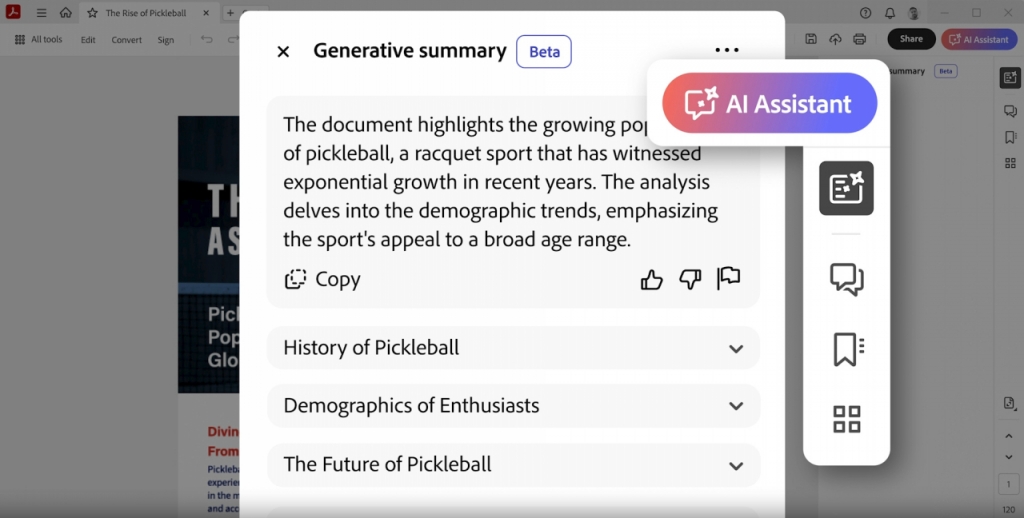Star The Rise of Pickleball tab
This screenshot has height=518, width=1024.
(x=92, y=13)
